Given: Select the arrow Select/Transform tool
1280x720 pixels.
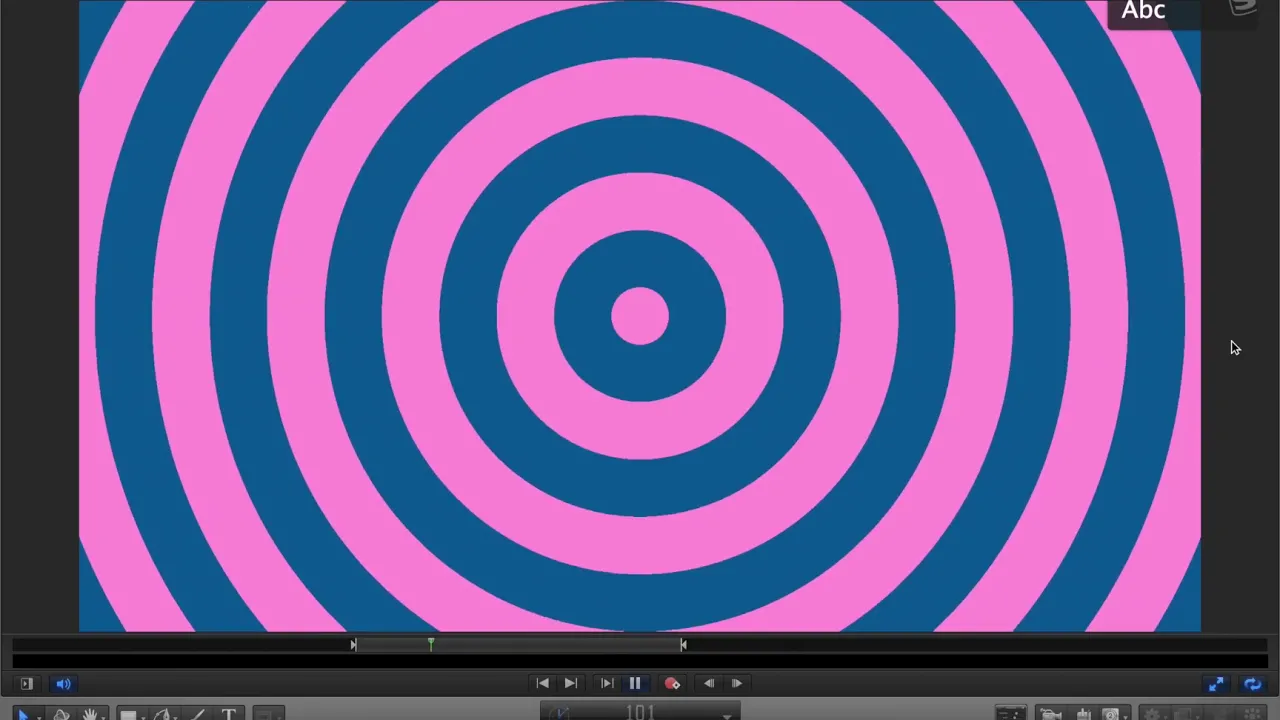Looking at the screenshot, I should 23,714.
